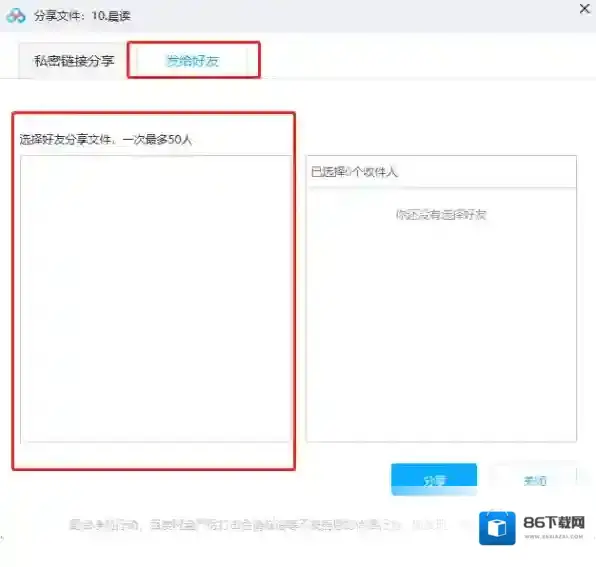The width and height of the screenshot is (596, 567).
Task: Click the blue 分享 button
Action: click(x=434, y=479)
